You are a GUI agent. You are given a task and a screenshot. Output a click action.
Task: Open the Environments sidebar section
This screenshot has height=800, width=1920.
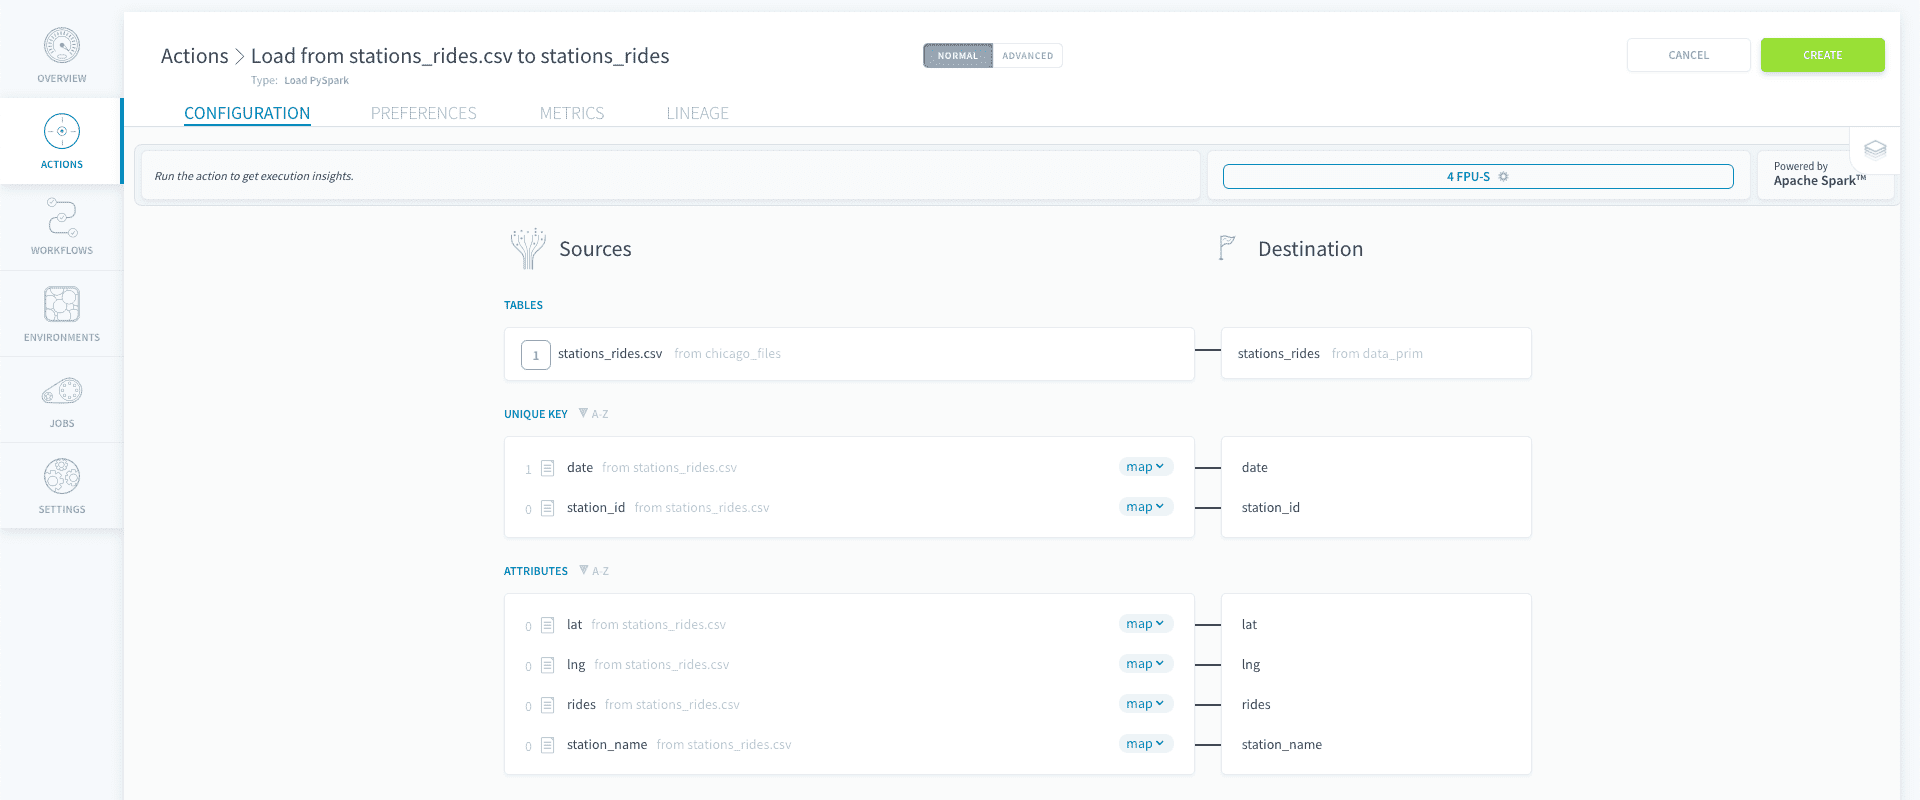(62, 314)
